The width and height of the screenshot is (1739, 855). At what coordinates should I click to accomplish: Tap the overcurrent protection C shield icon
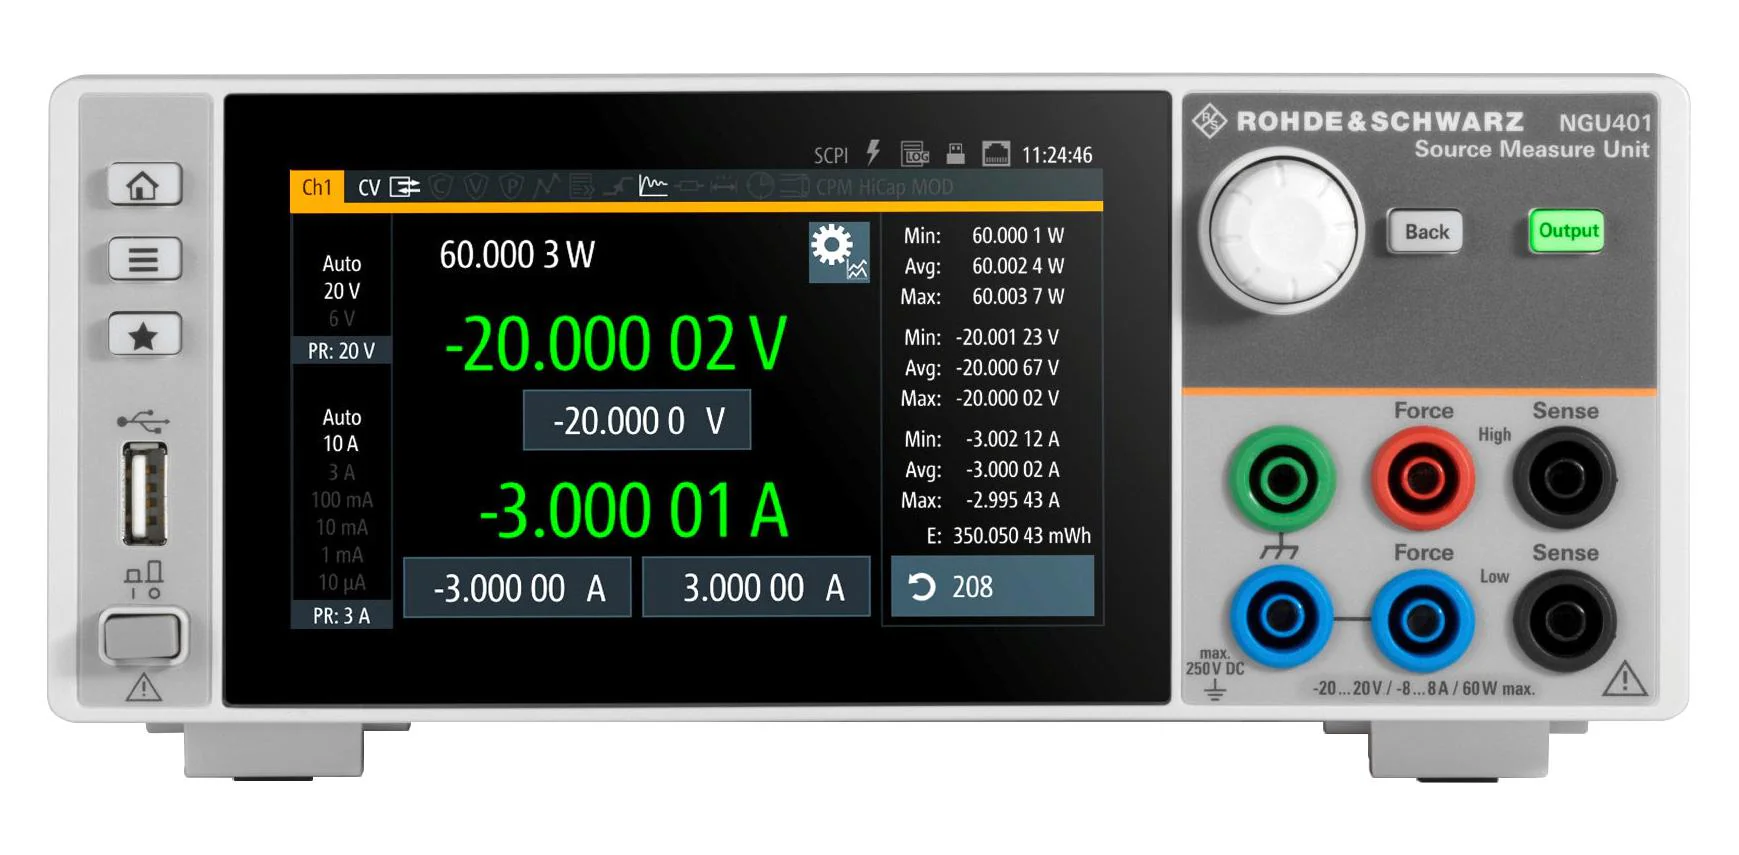coord(442,187)
